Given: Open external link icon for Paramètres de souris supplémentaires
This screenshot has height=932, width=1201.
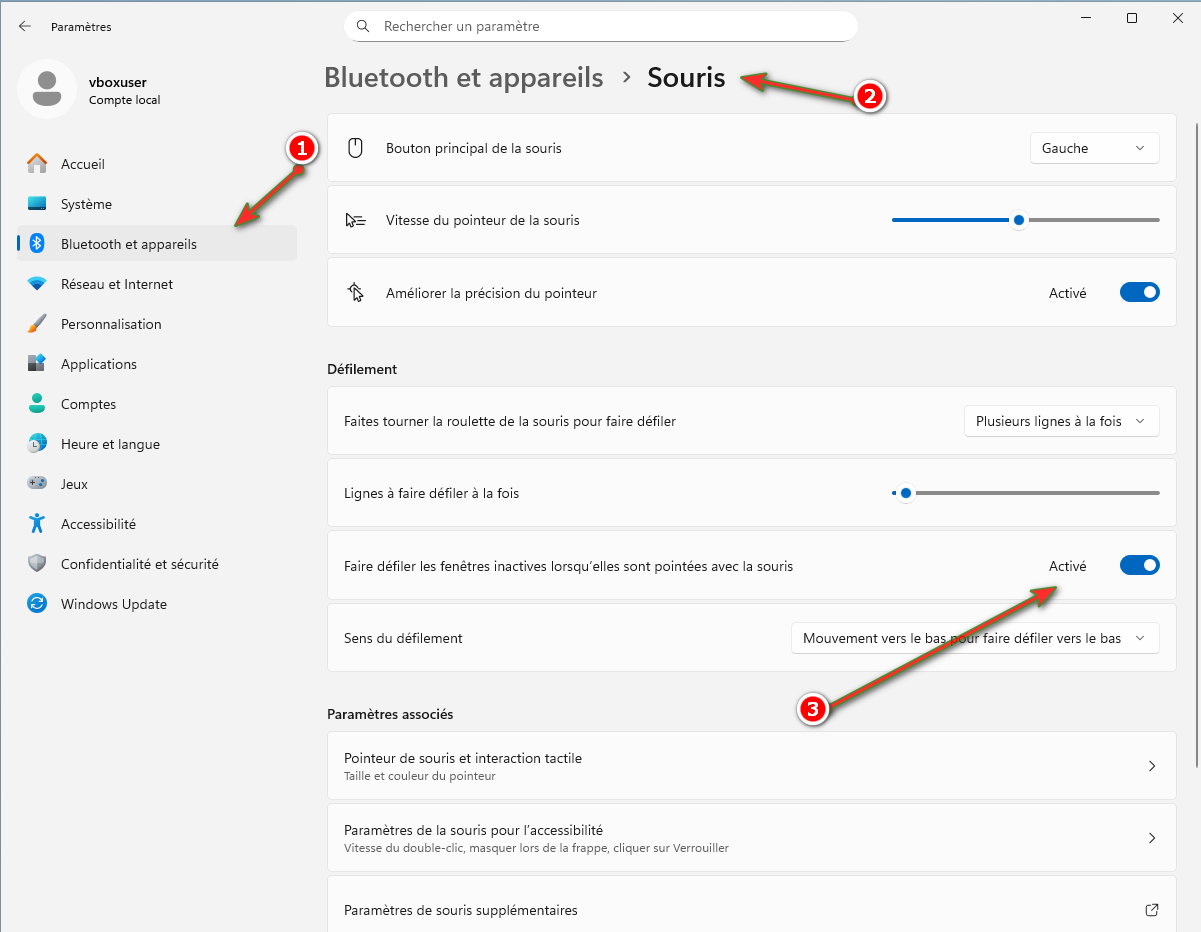Looking at the screenshot, I should click(x=1151, y=910).
